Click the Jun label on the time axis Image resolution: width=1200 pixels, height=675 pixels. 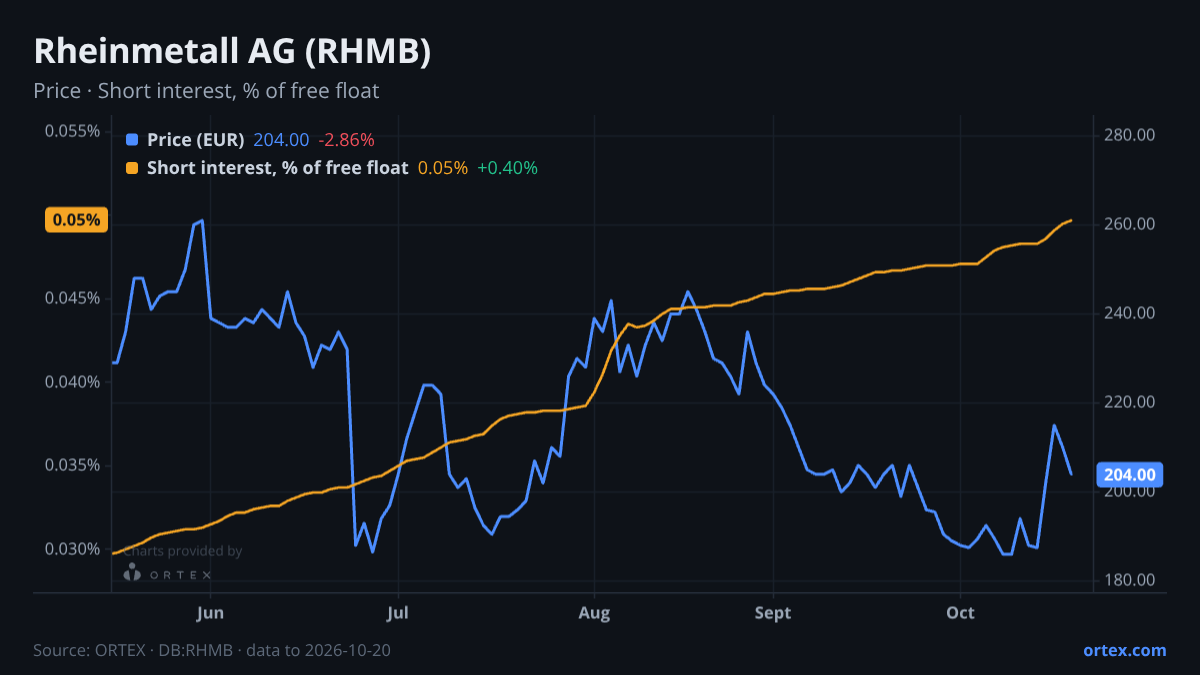(210, 612)
